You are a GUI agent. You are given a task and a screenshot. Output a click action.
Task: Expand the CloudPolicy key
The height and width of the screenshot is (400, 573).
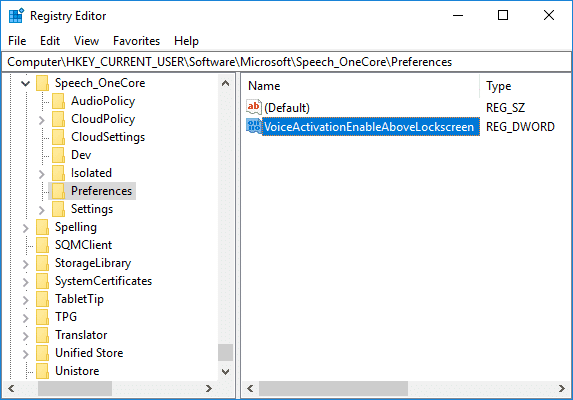coord(42,120)
